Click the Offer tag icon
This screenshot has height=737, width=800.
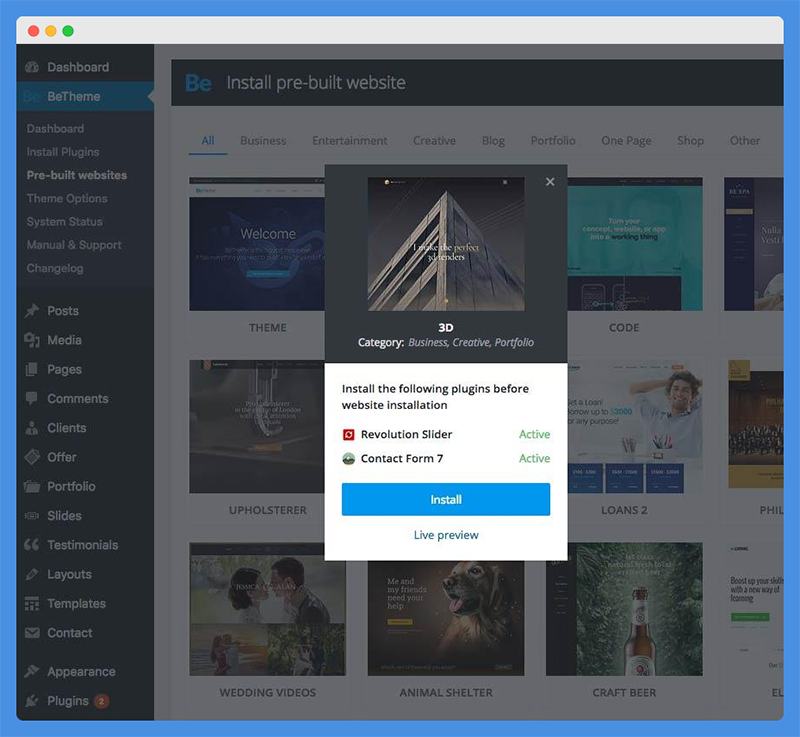pos(32,457)
